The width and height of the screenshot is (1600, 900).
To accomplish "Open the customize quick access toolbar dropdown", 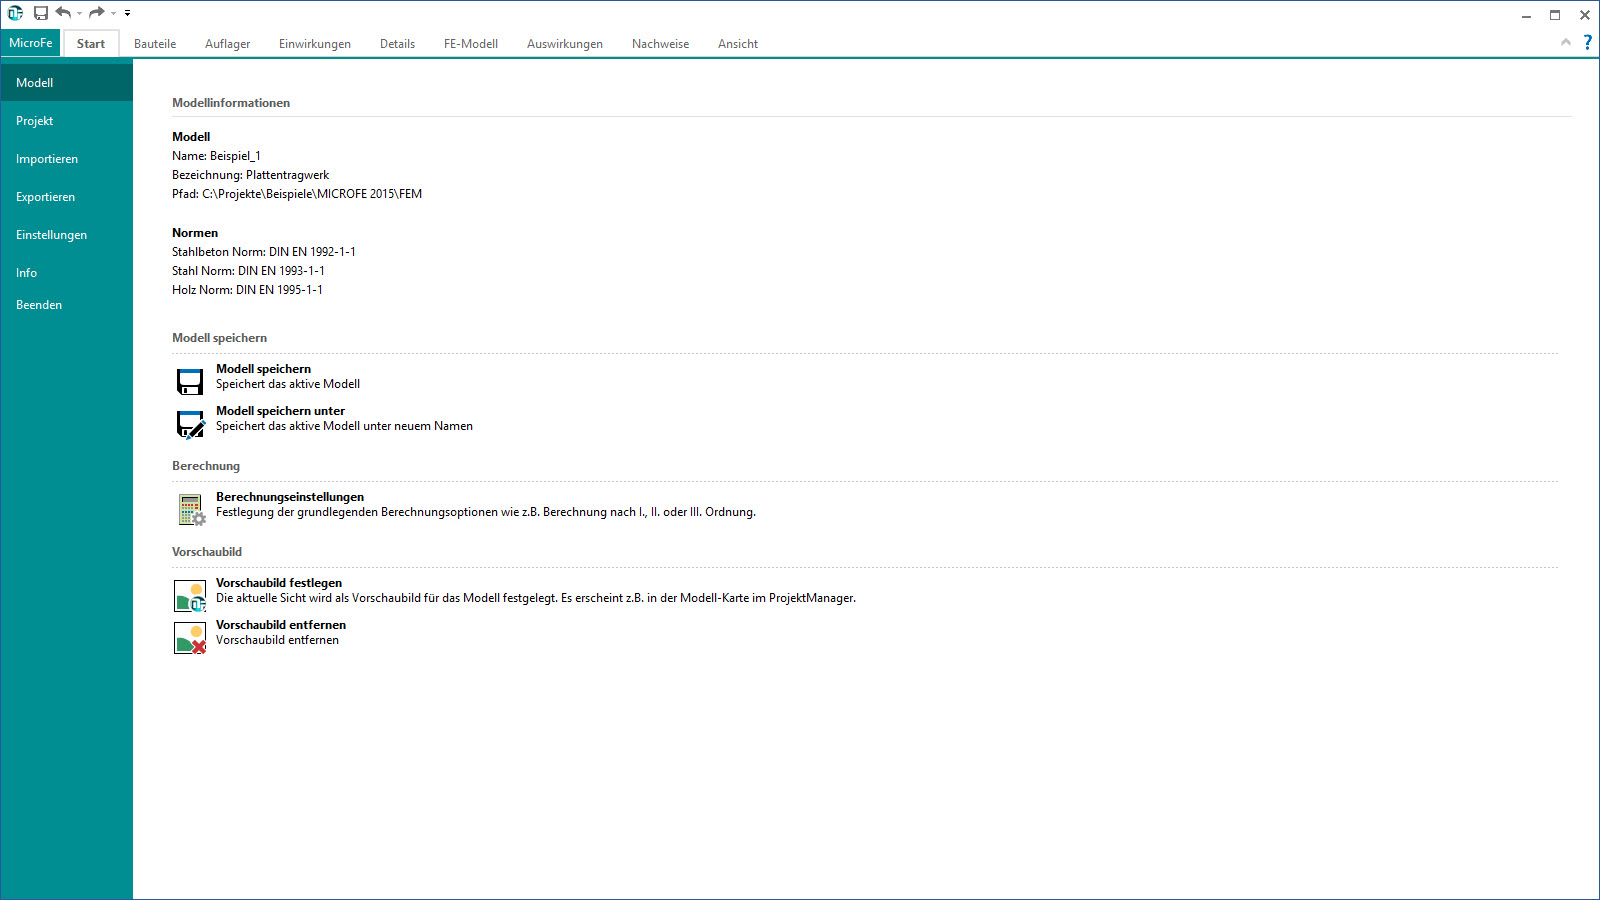I will [x=127, y=14].
